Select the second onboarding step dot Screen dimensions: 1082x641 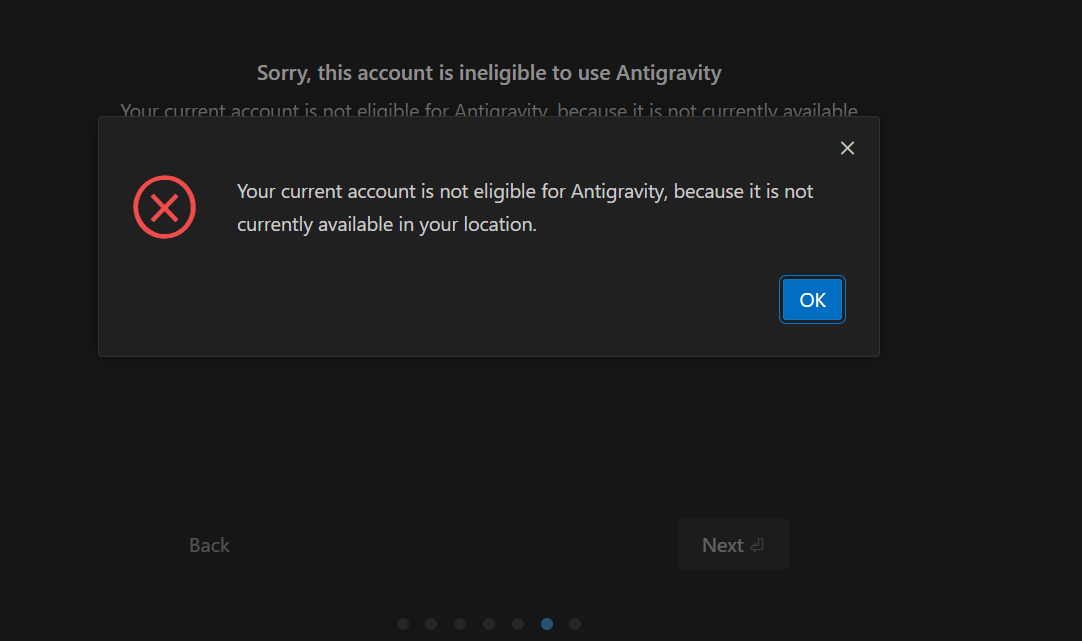431,624
